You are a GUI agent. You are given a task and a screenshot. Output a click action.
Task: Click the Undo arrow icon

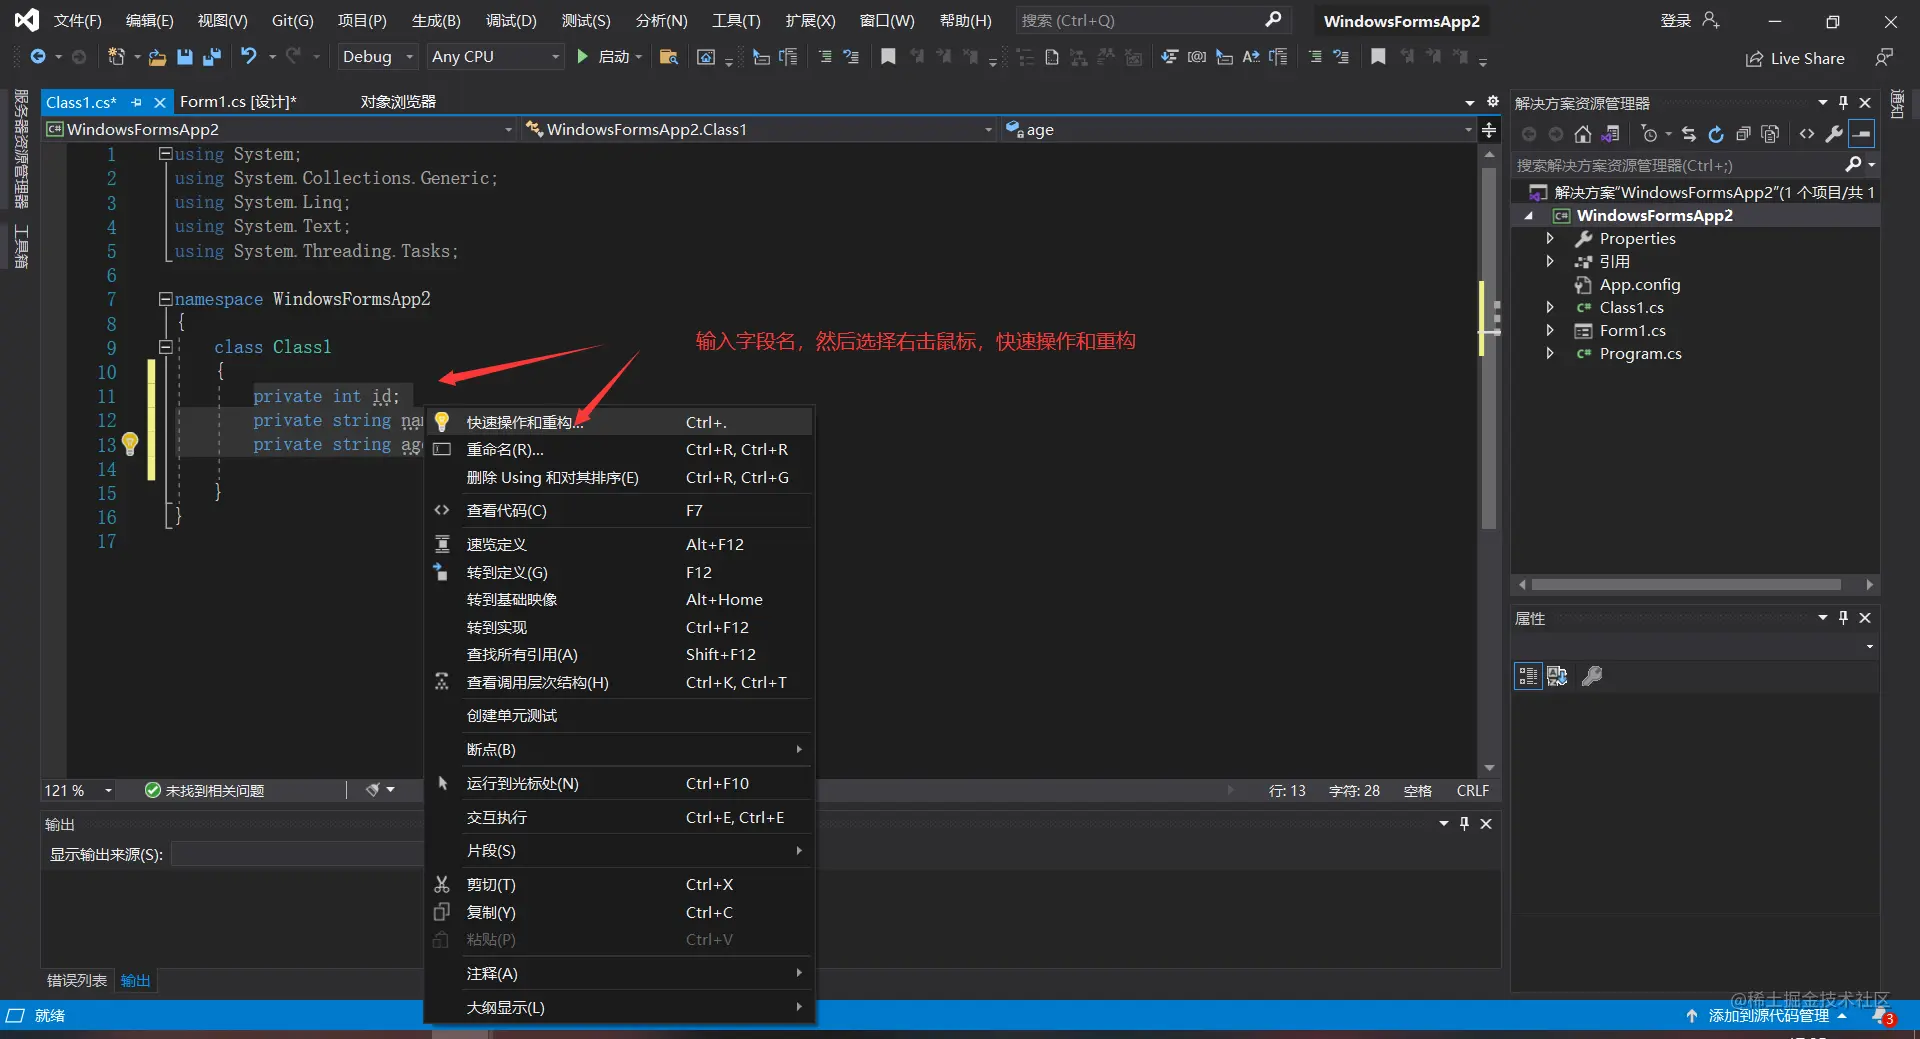[248, 57]
